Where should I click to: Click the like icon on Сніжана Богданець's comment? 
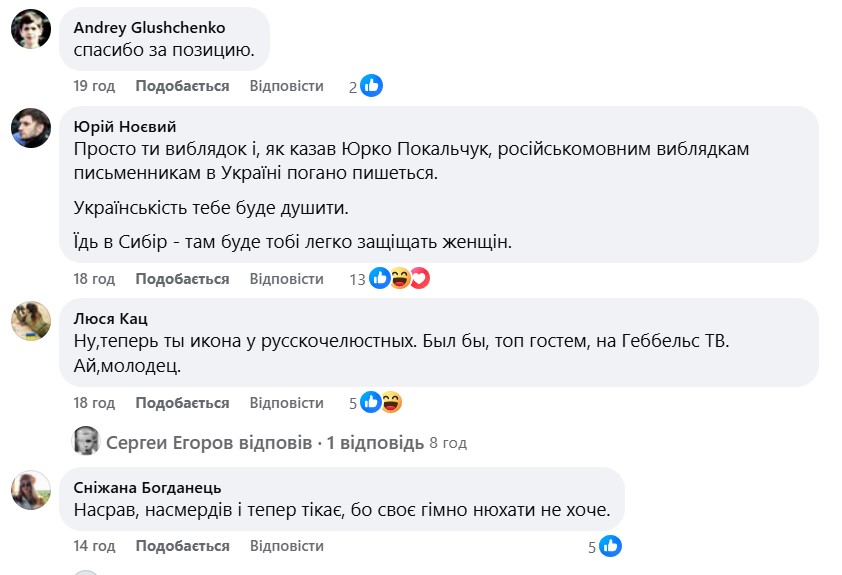(x=610, y=546)
